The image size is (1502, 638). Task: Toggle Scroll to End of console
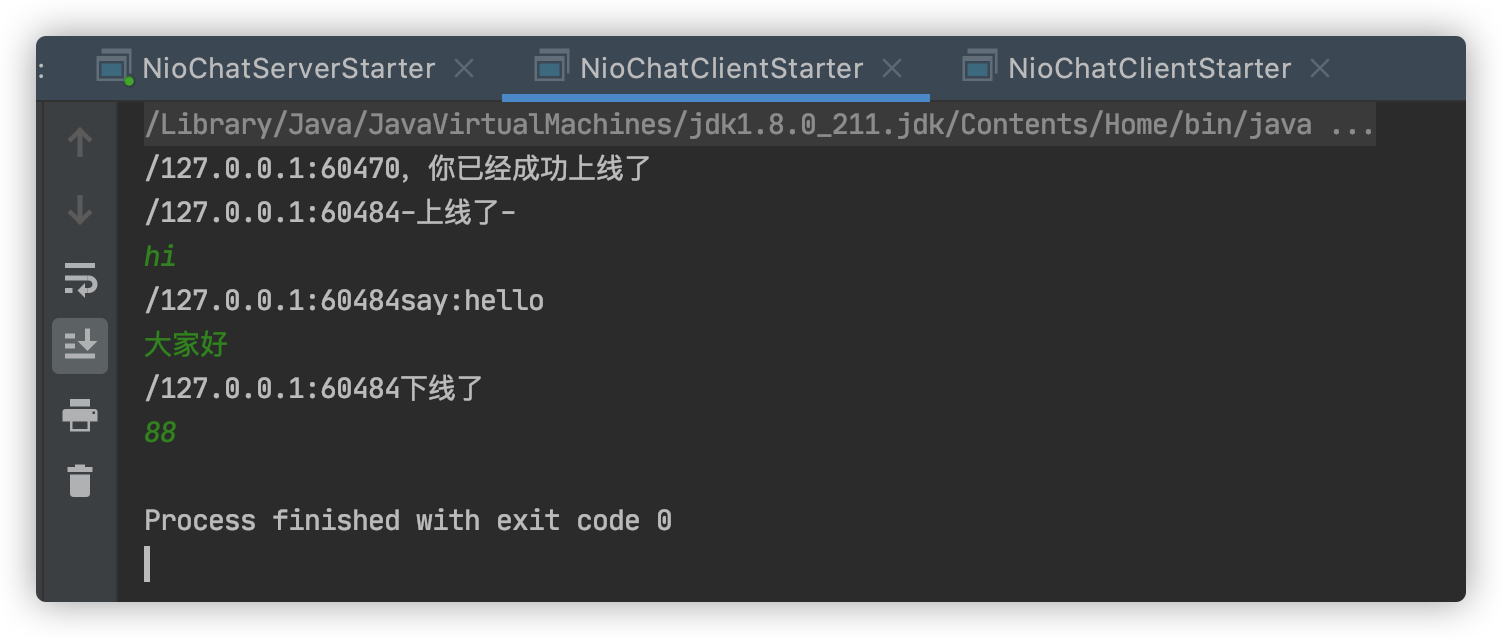[80, 345]
